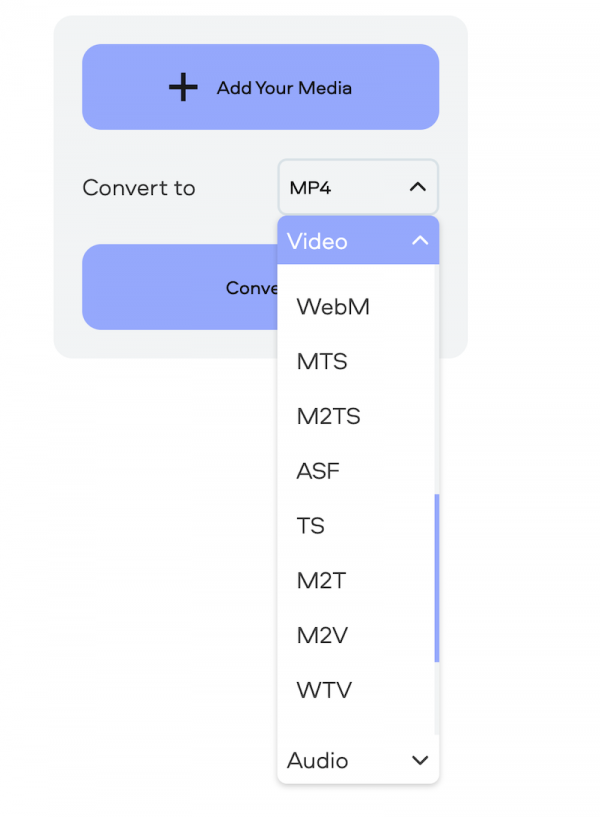
Task: Pick M2TS as output format
Action: pyautogui.click(x=328, y=416)
